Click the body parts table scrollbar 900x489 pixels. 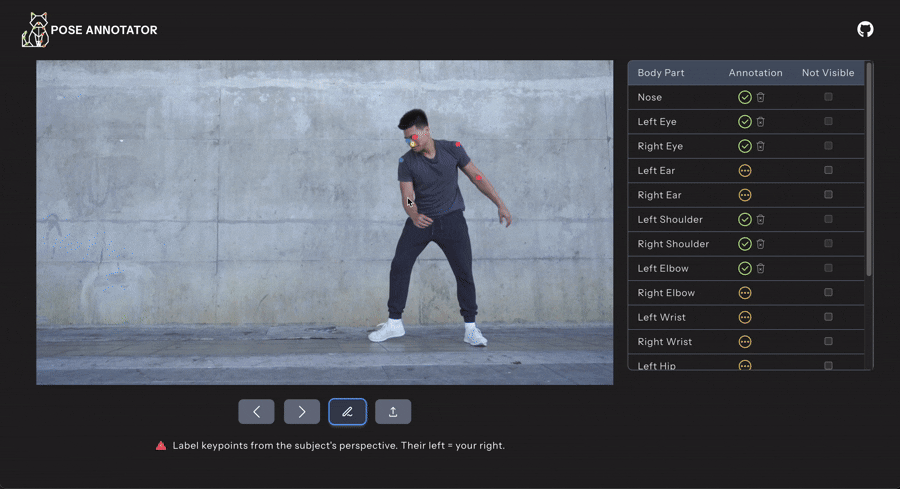pos(869,169)
